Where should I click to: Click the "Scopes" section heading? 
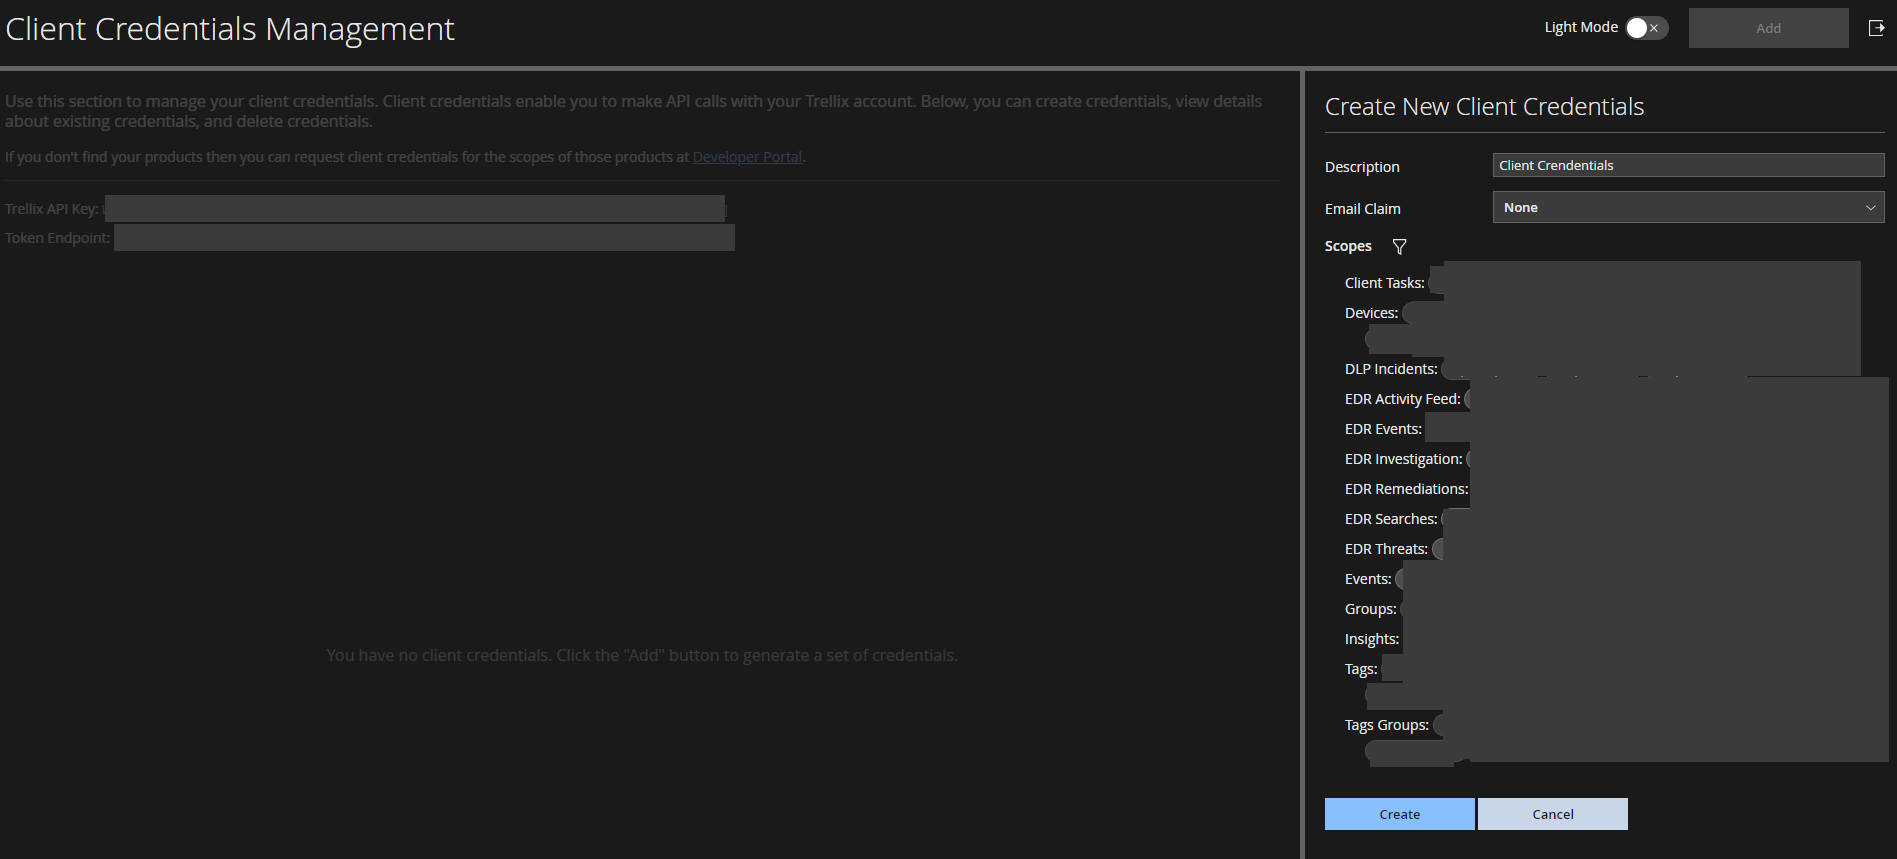pyautogui.click(x=1348, y=246)
